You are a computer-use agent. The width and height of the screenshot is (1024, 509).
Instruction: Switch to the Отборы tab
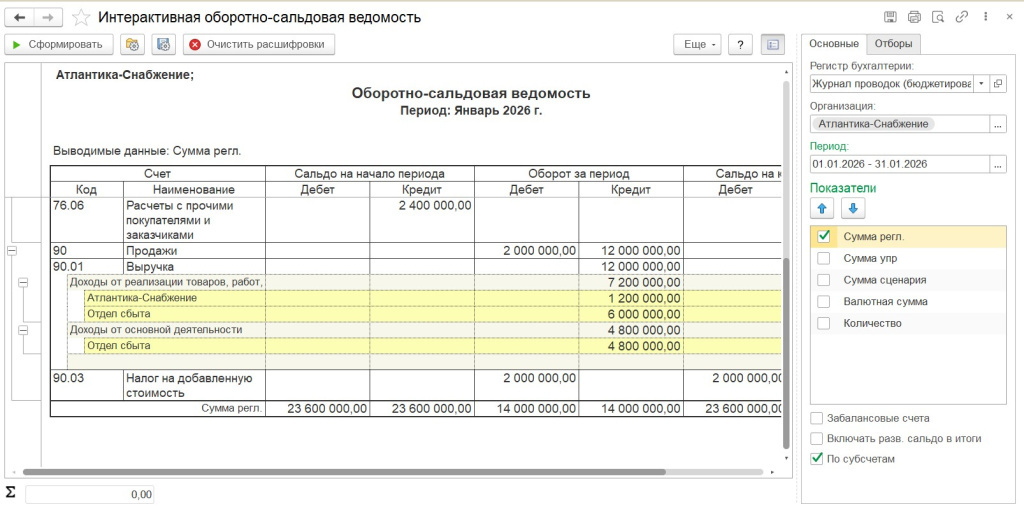(x=893, y=43)
